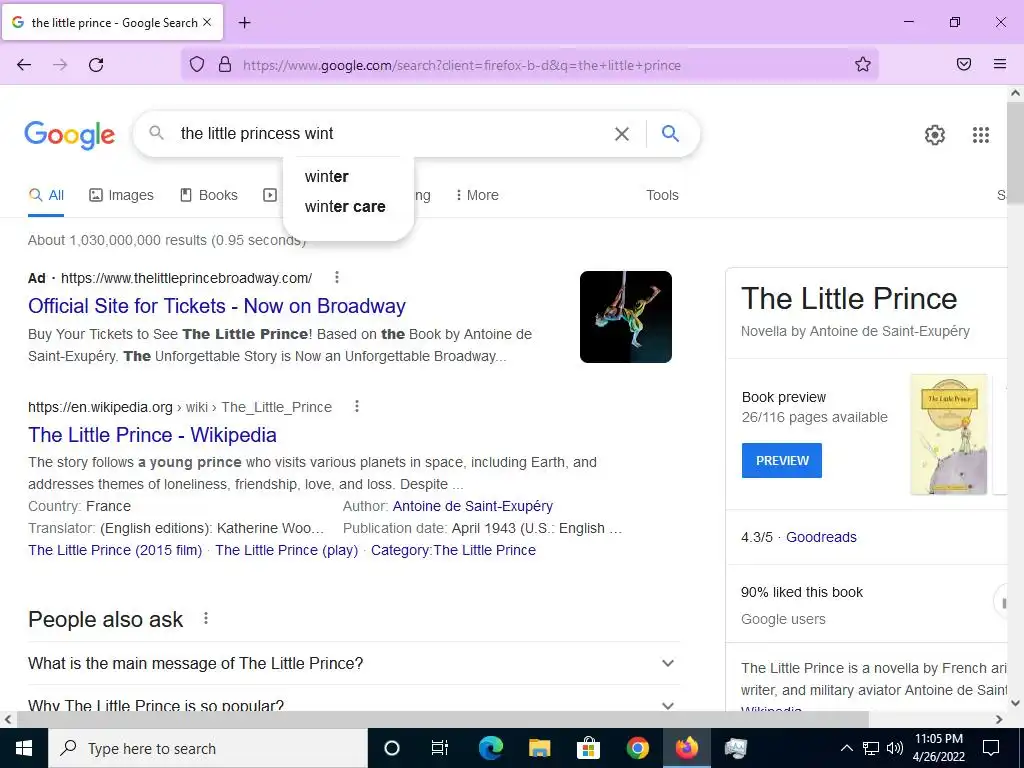1024x768 pixels.
Task: Open the shield tracking protection icon
Action: coord(197,65)
